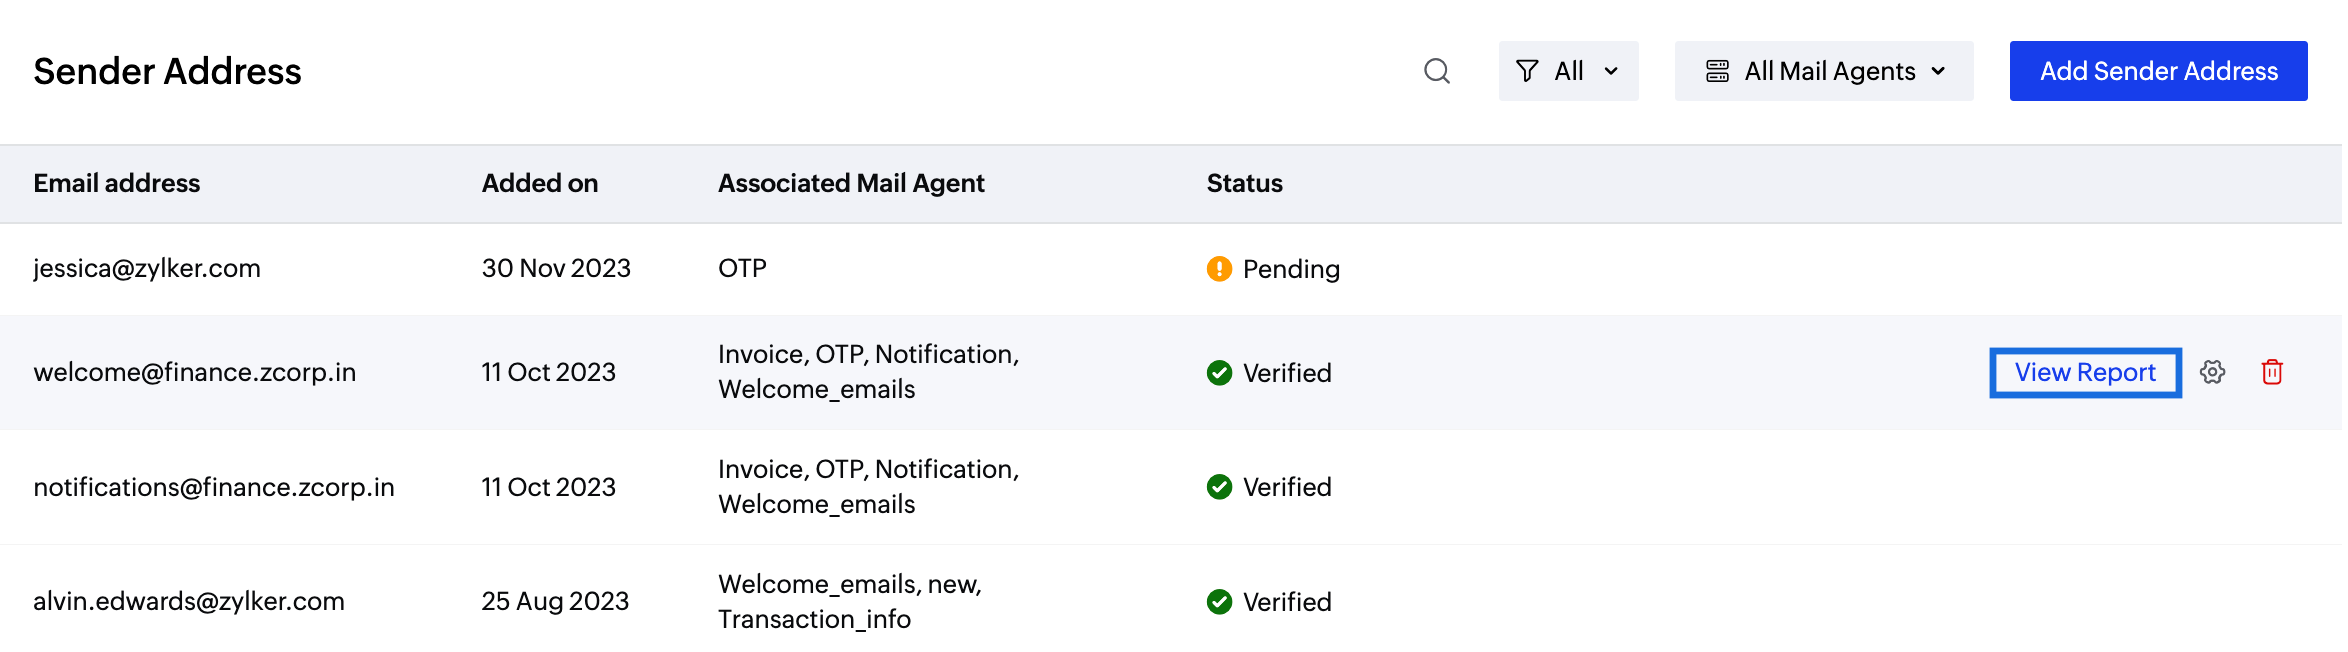This screenshot has height=652, width=2348.
Task: Click the green Verified check for alvin.edwards@zylker.com
Action: click(x=1219, y=602)
